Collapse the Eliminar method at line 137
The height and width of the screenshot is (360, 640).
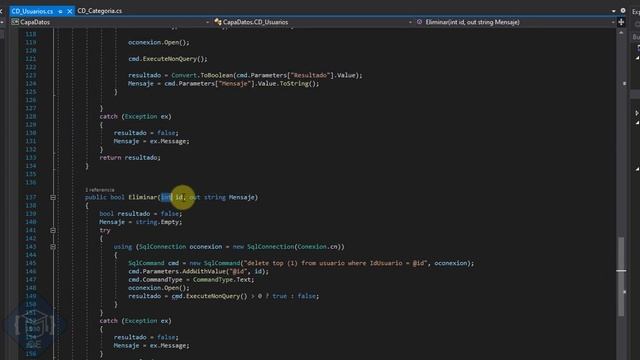(x=53, y=198)
